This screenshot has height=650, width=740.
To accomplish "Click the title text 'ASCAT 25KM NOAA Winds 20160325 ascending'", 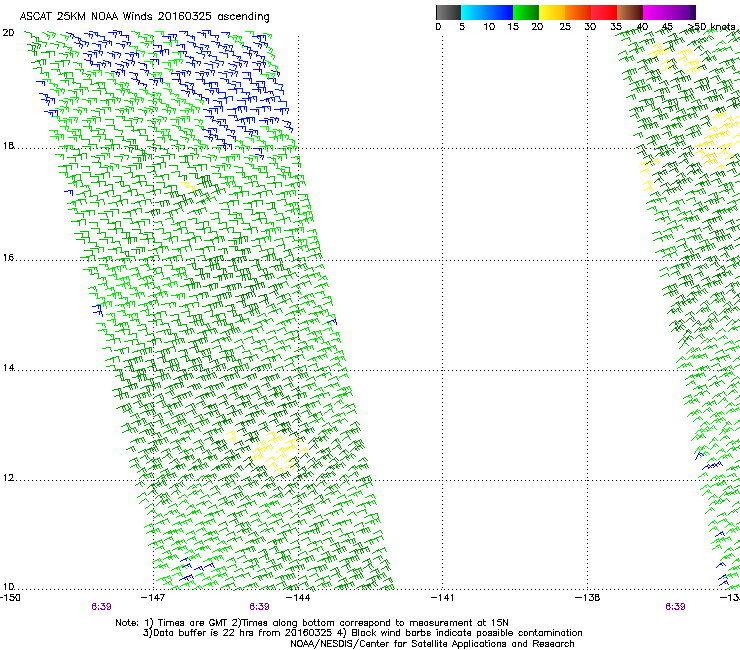I will [x=144, y=17].
